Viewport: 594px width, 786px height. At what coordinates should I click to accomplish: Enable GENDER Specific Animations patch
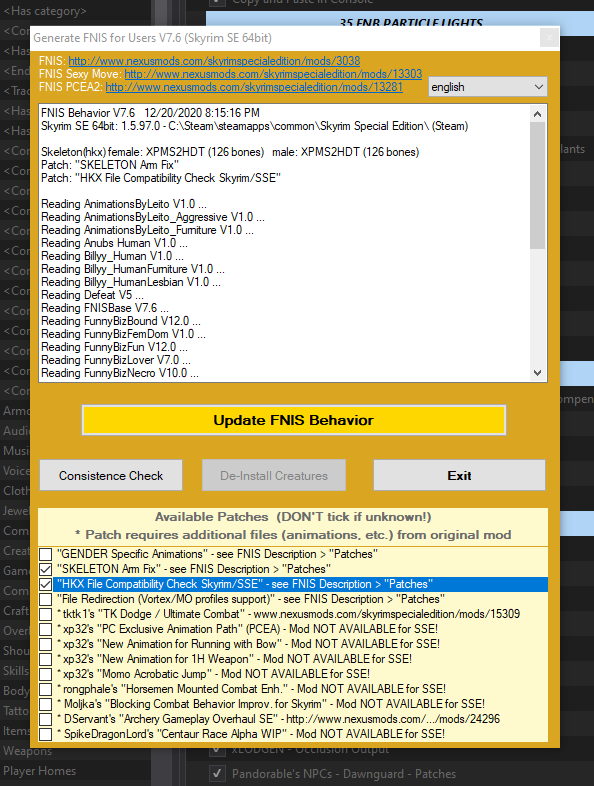46,554
